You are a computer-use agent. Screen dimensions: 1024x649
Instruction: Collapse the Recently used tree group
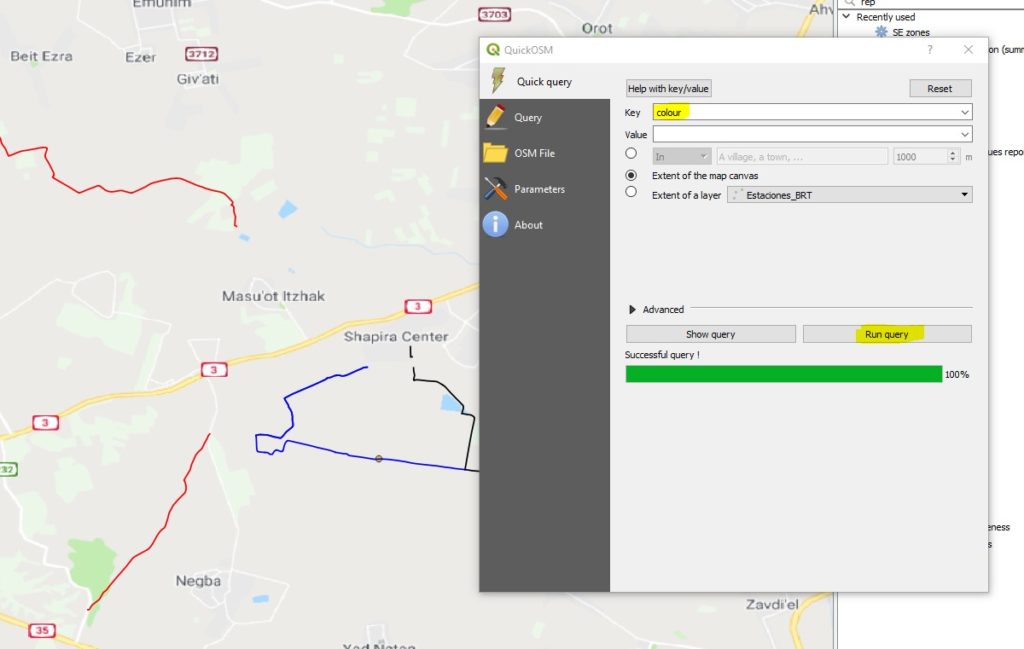847,17
